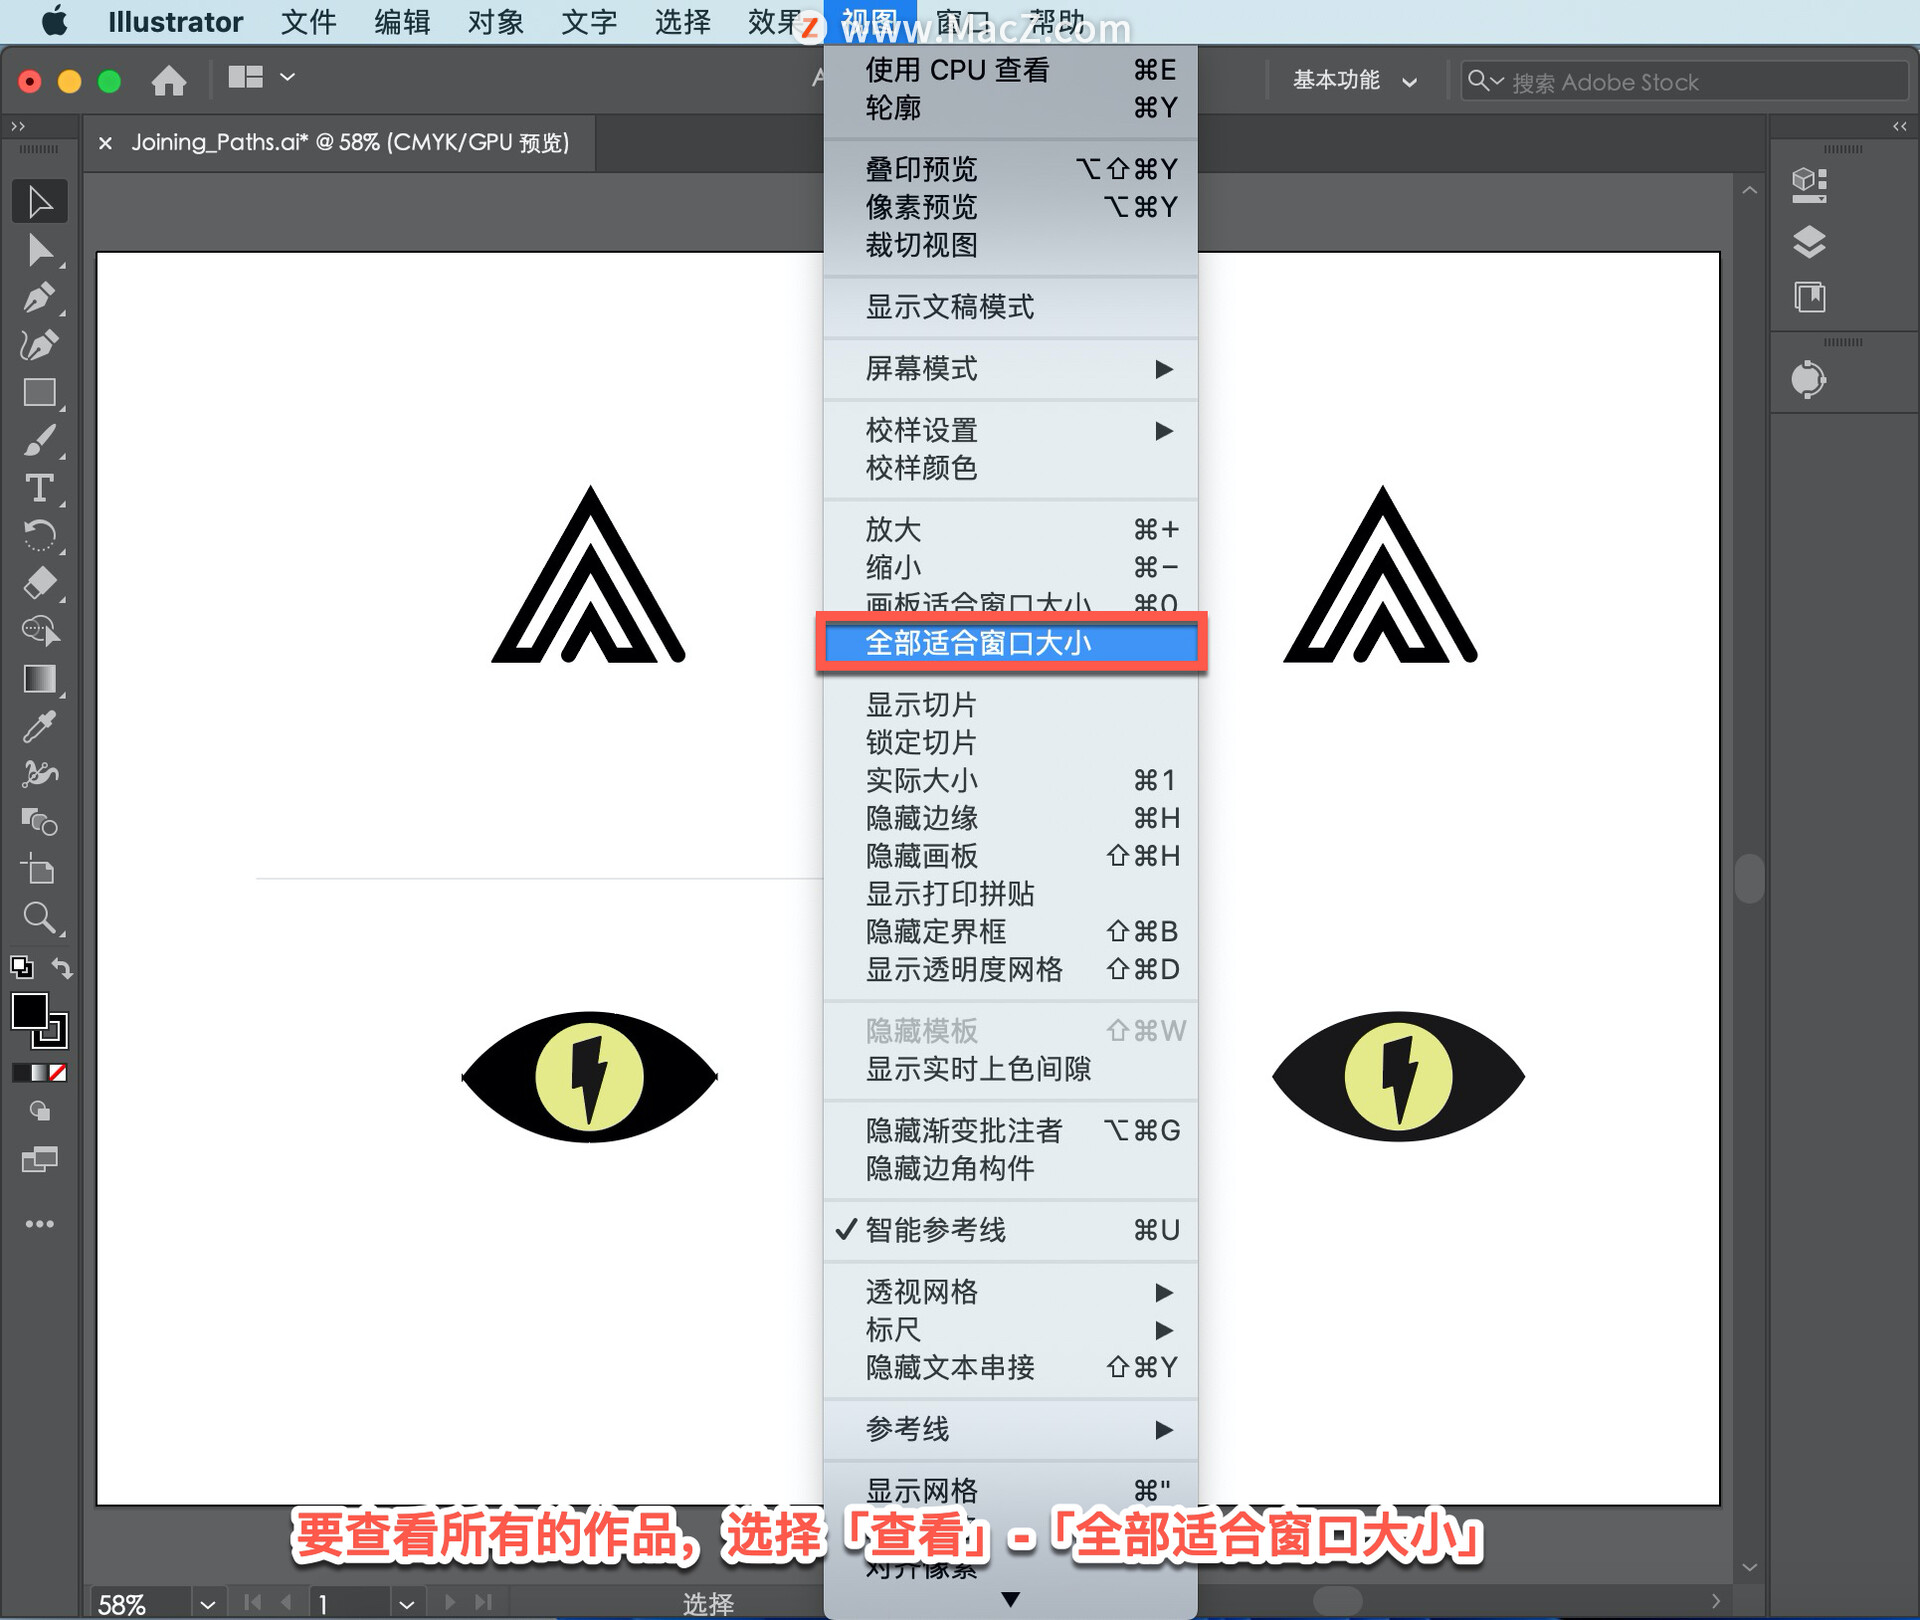Select the Pen tool

click(38, 298)
